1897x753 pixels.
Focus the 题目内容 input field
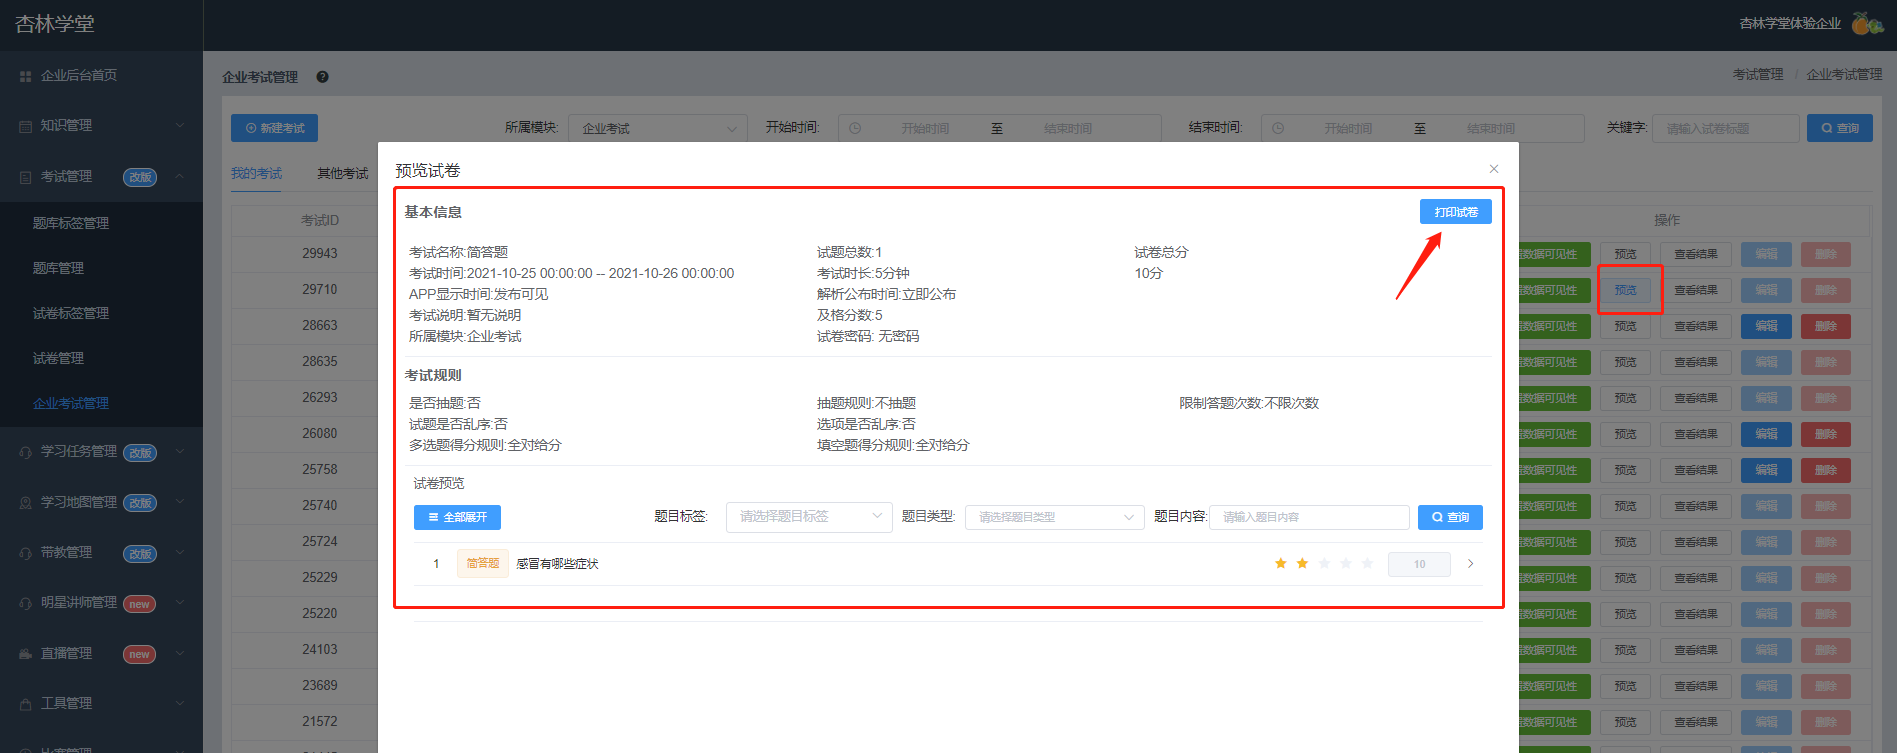(1309, 517)
